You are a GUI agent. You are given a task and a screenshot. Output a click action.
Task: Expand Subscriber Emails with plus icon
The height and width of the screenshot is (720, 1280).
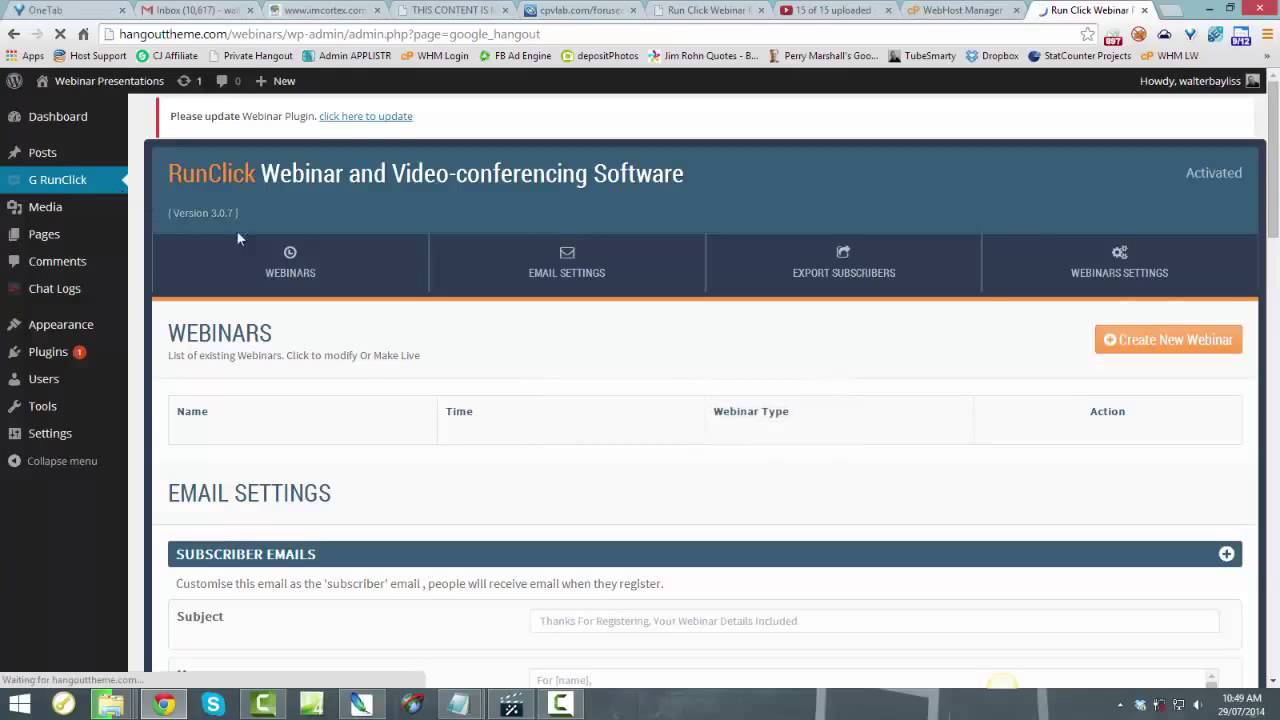click(x=1226, y=554)
